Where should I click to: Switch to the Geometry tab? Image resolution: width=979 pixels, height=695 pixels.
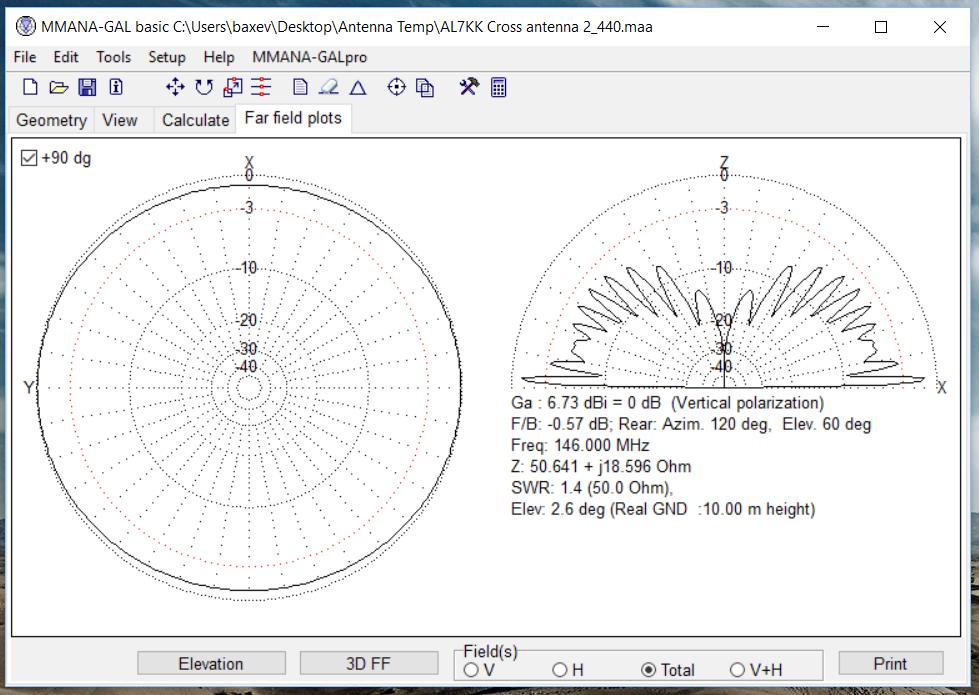[51, 120]
